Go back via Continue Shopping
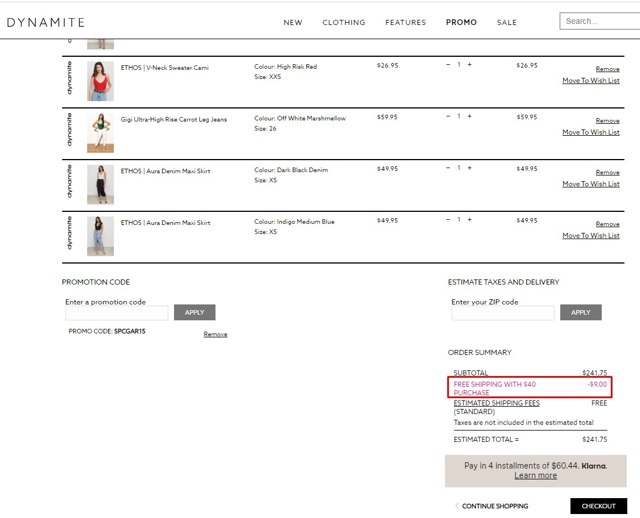Image resolution: width=640 pixels, height=518 pixels. (492, 506)
